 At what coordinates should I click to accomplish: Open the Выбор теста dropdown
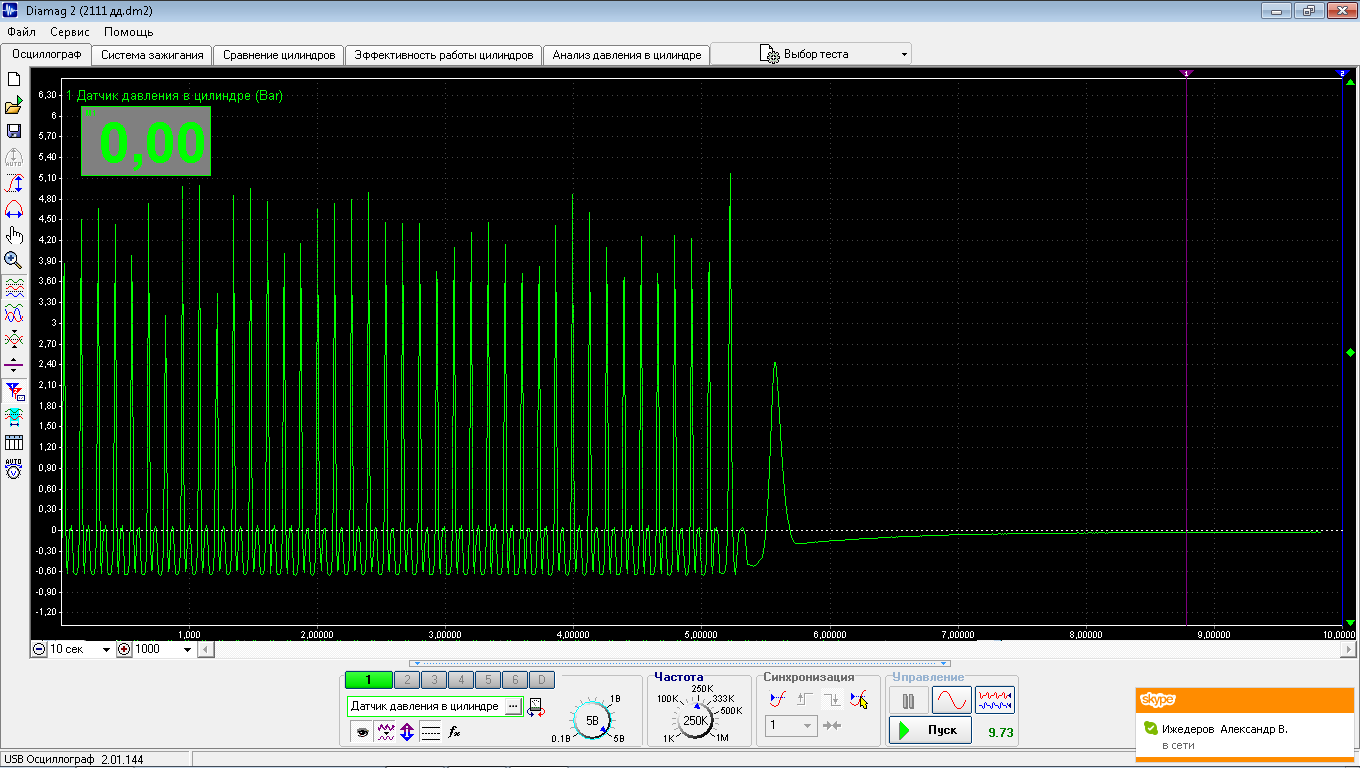coord(811,54)
